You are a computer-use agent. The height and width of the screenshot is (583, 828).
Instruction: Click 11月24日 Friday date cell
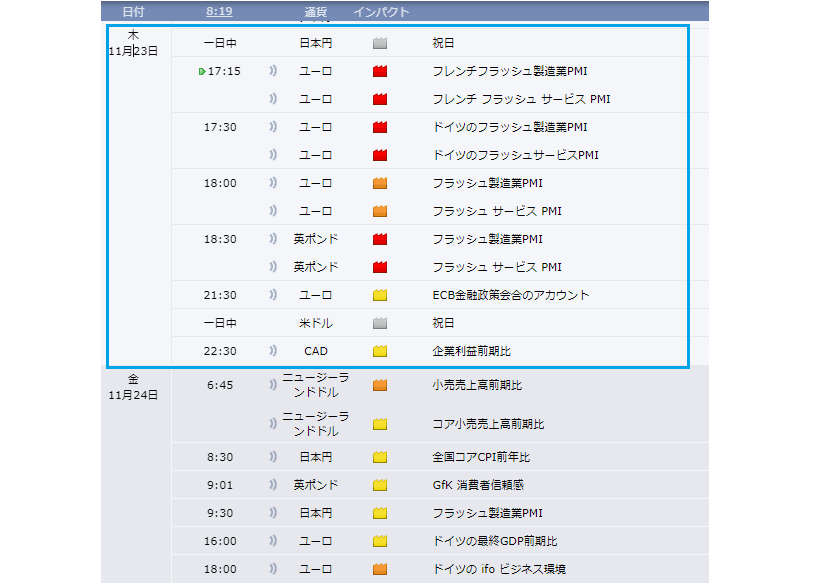point(133,387)
